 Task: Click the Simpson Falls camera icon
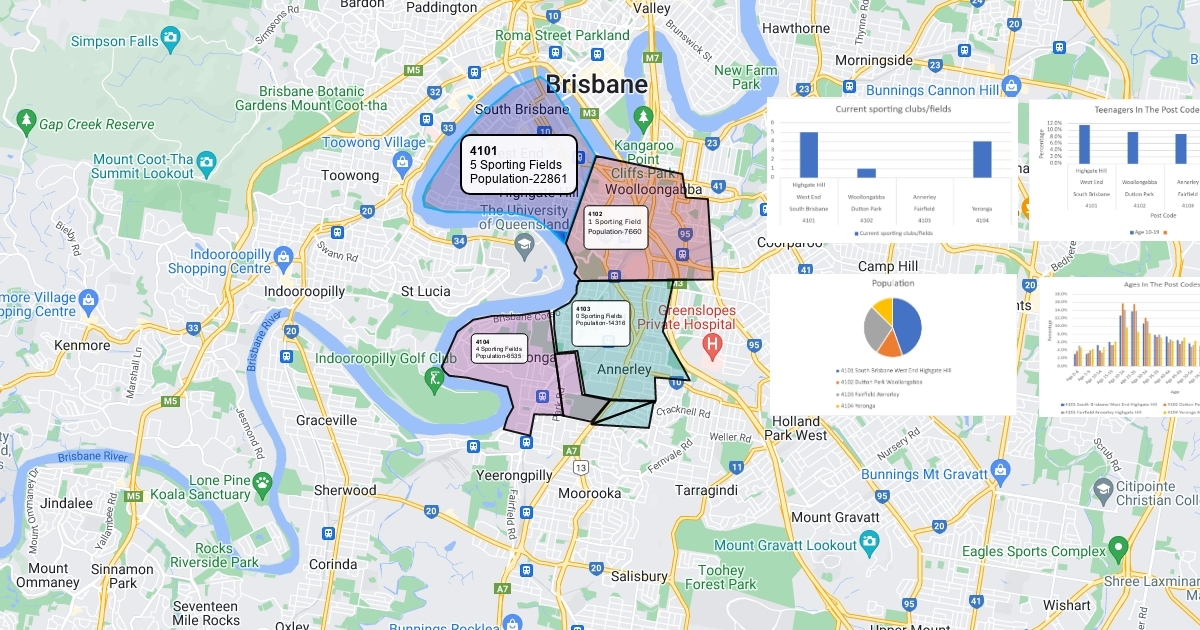click(171, 41)
